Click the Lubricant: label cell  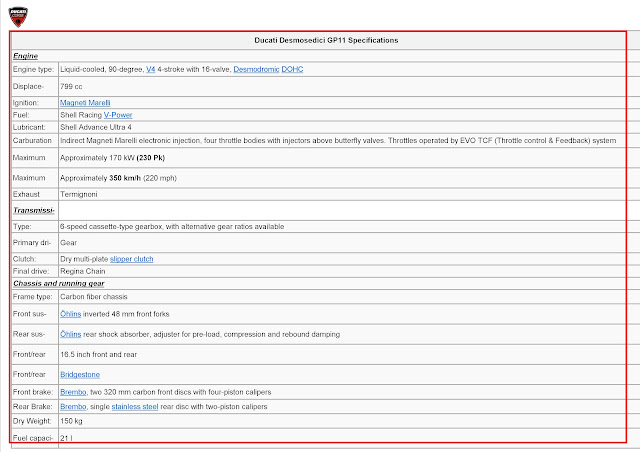pyautogui.click(x=35, y=127)
